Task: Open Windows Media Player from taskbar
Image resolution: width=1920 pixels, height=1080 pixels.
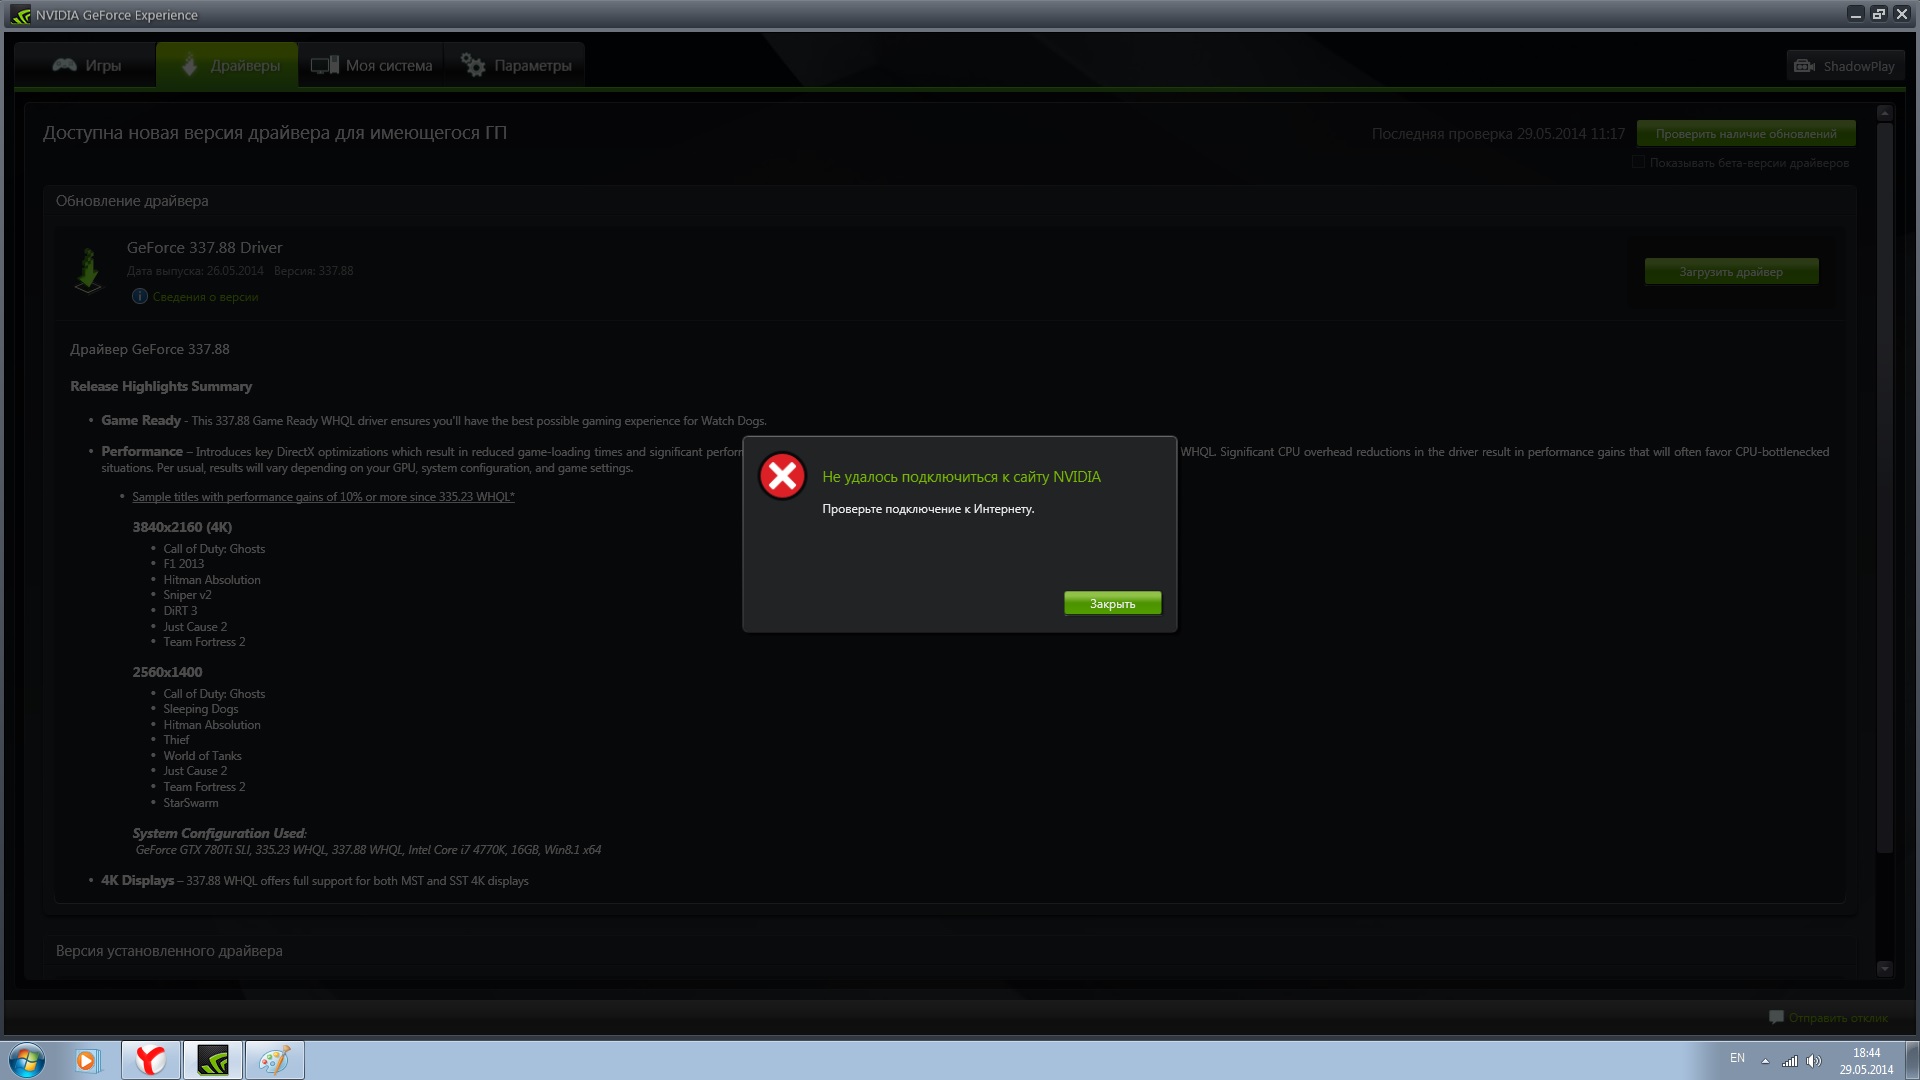Action: pyautogui.click(x=86, y=1060)
